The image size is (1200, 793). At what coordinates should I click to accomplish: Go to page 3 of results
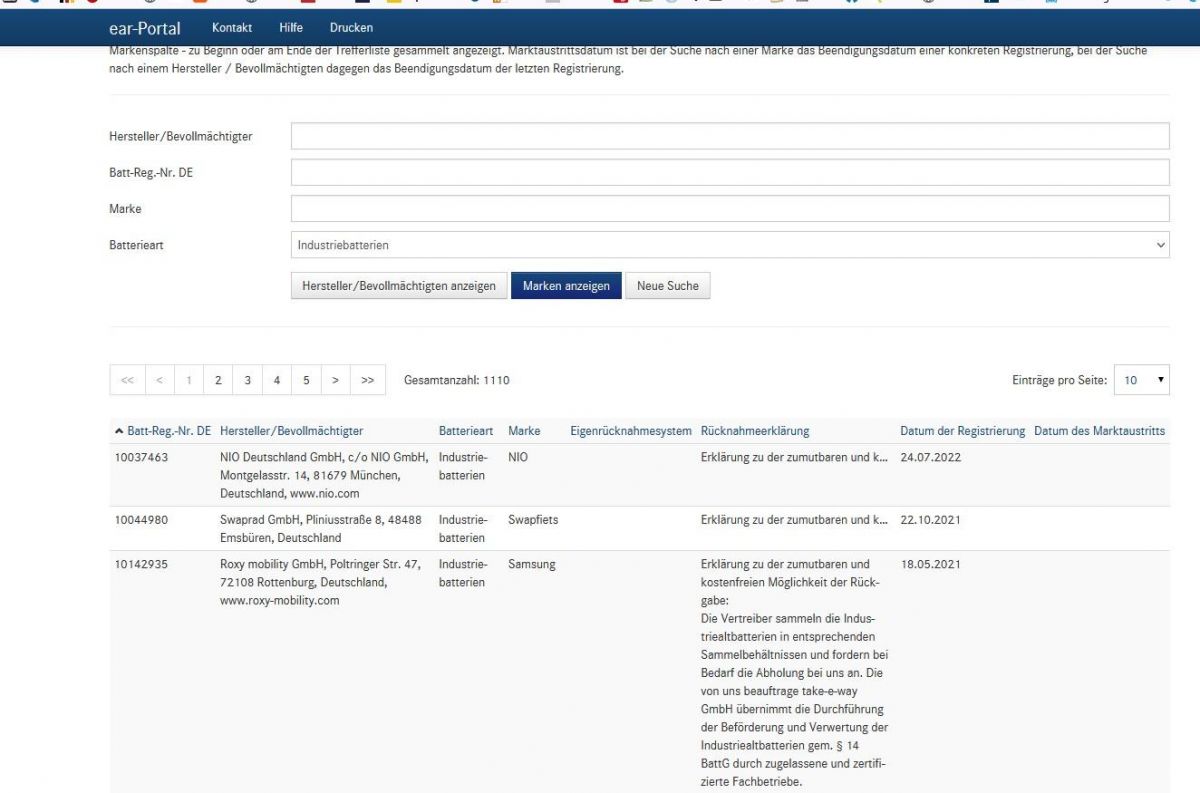247,380
